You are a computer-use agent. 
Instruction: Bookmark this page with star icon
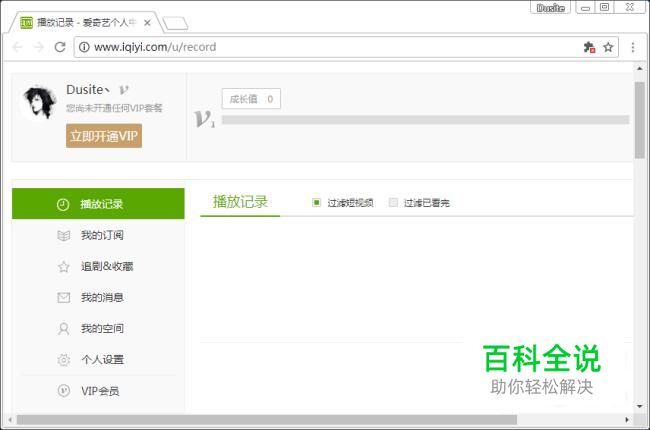608,47
